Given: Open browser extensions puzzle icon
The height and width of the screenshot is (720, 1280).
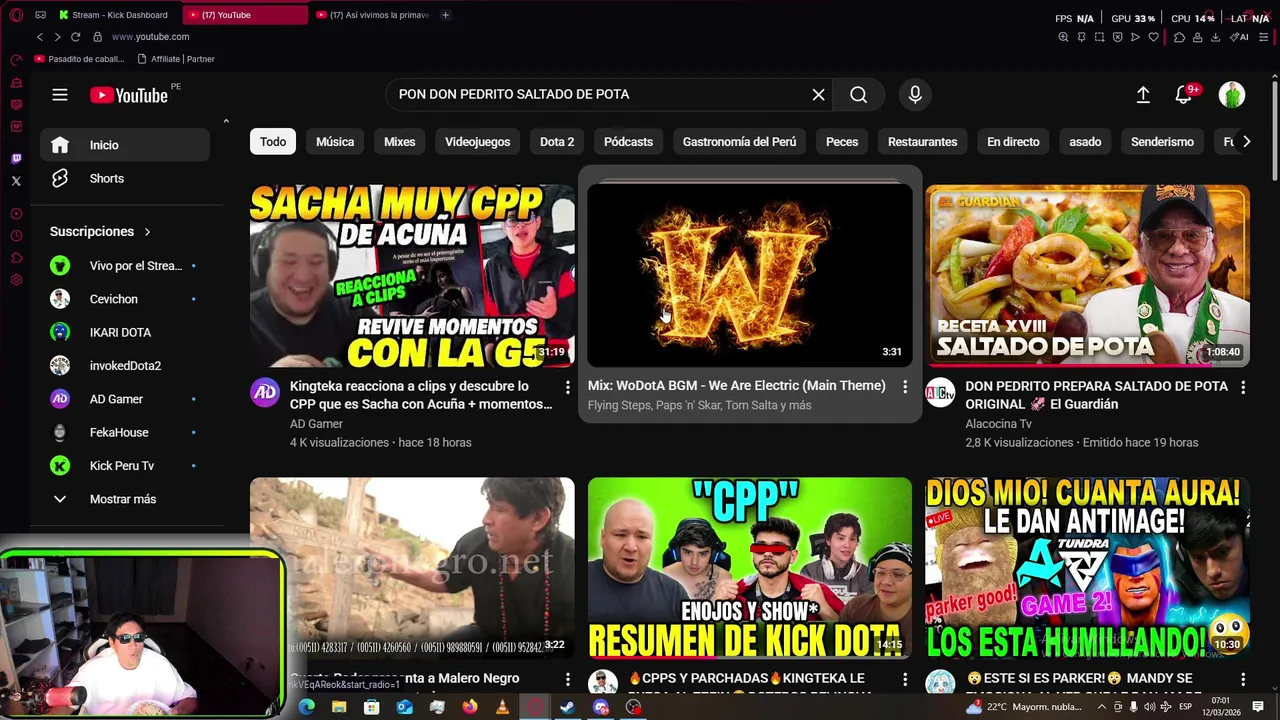Looking at the screenshot, I should point(1179,37).
